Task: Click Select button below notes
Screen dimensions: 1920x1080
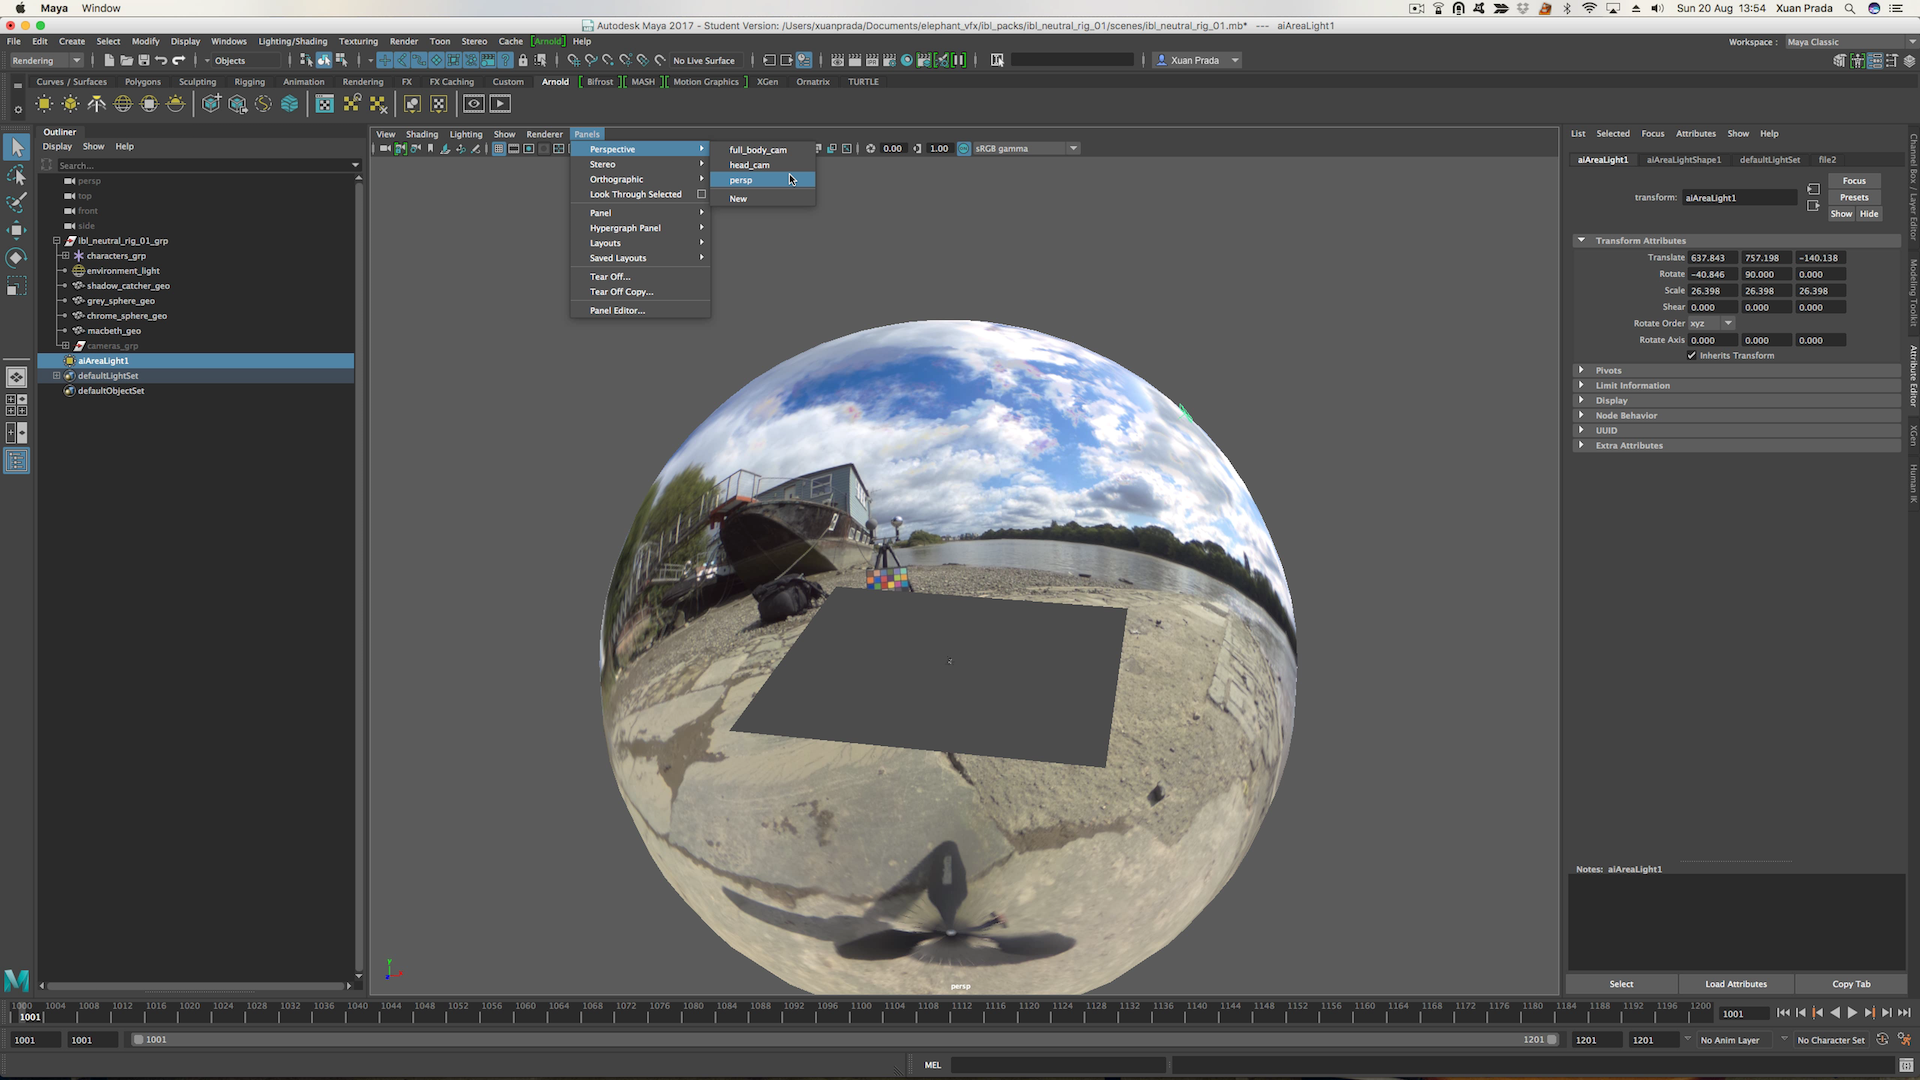Action: pyautogui.click(x=1621, y=984)
